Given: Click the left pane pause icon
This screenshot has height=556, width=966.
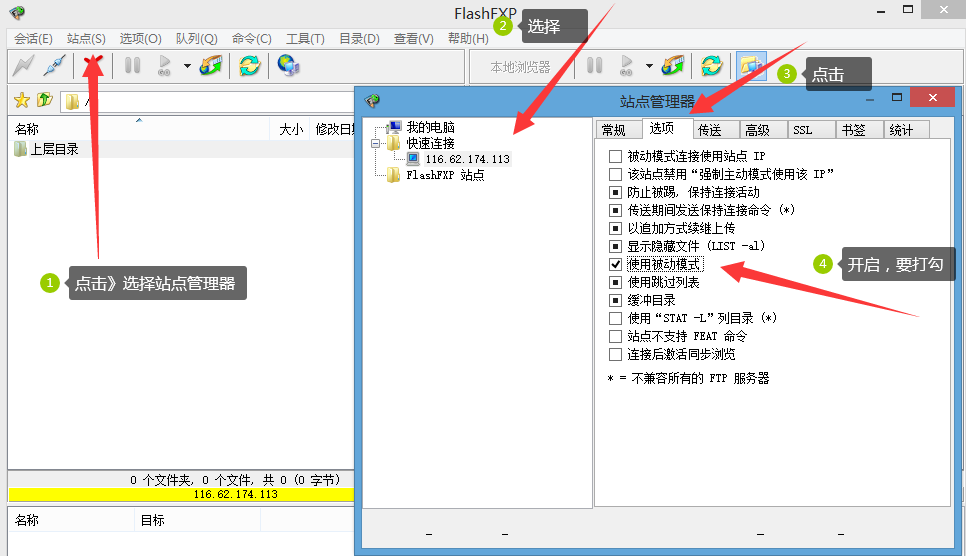Looking at the screenshot, I should 132,65.
